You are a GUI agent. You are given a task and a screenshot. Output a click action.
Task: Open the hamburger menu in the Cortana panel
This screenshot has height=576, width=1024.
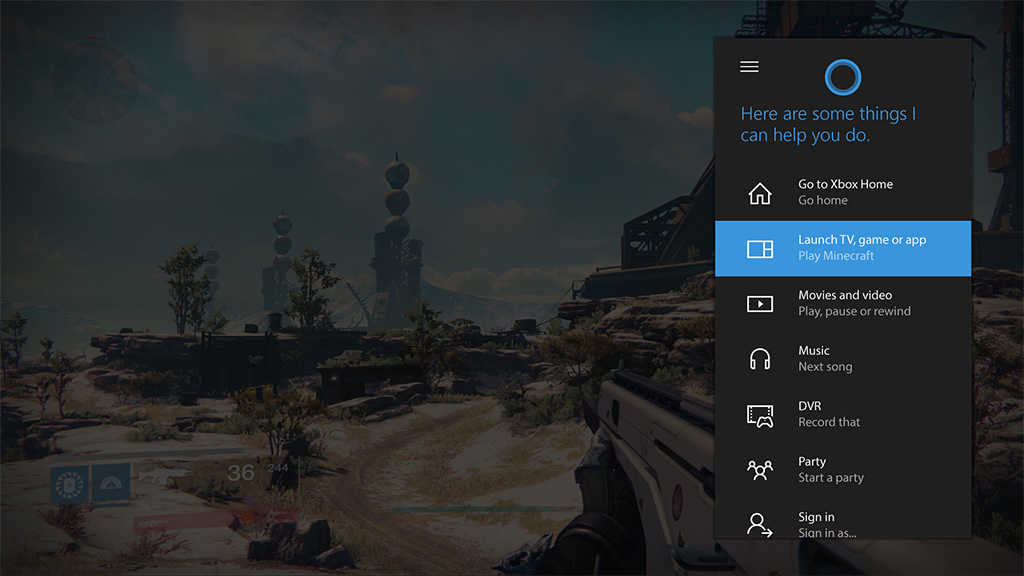click(x=749, y=67)
